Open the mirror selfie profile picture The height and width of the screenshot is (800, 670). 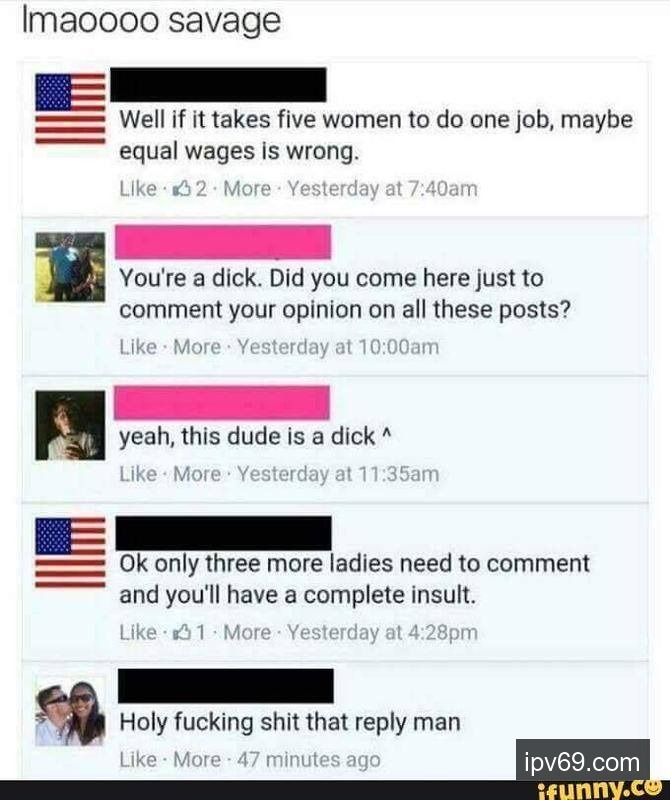(x=70, y=426)
